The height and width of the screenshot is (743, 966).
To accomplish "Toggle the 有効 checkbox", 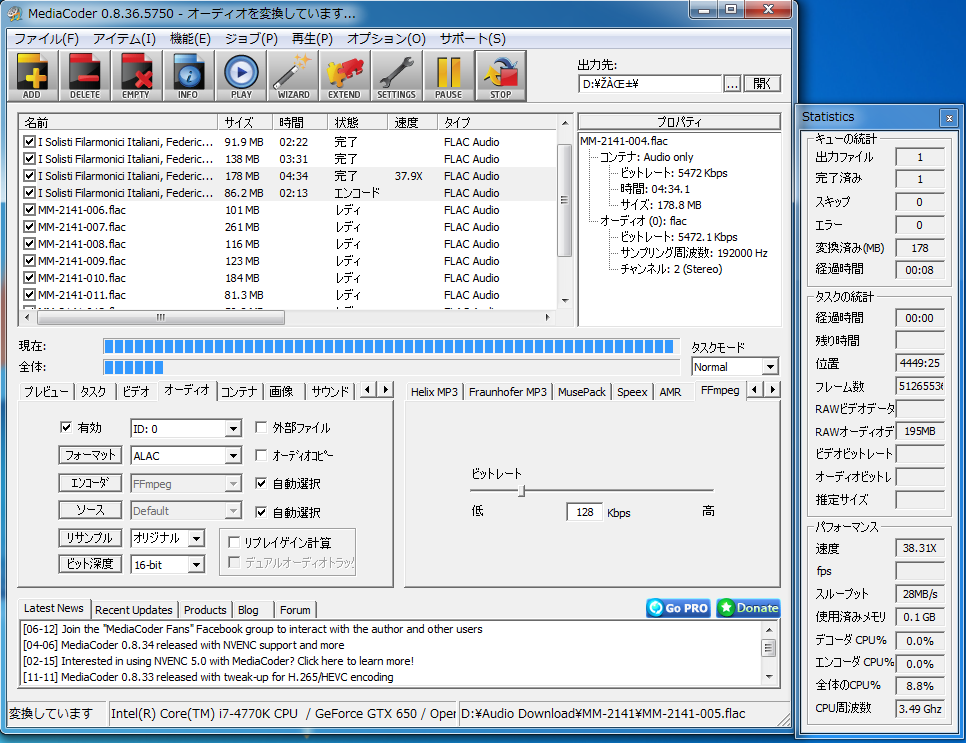I will coord(66,427).
